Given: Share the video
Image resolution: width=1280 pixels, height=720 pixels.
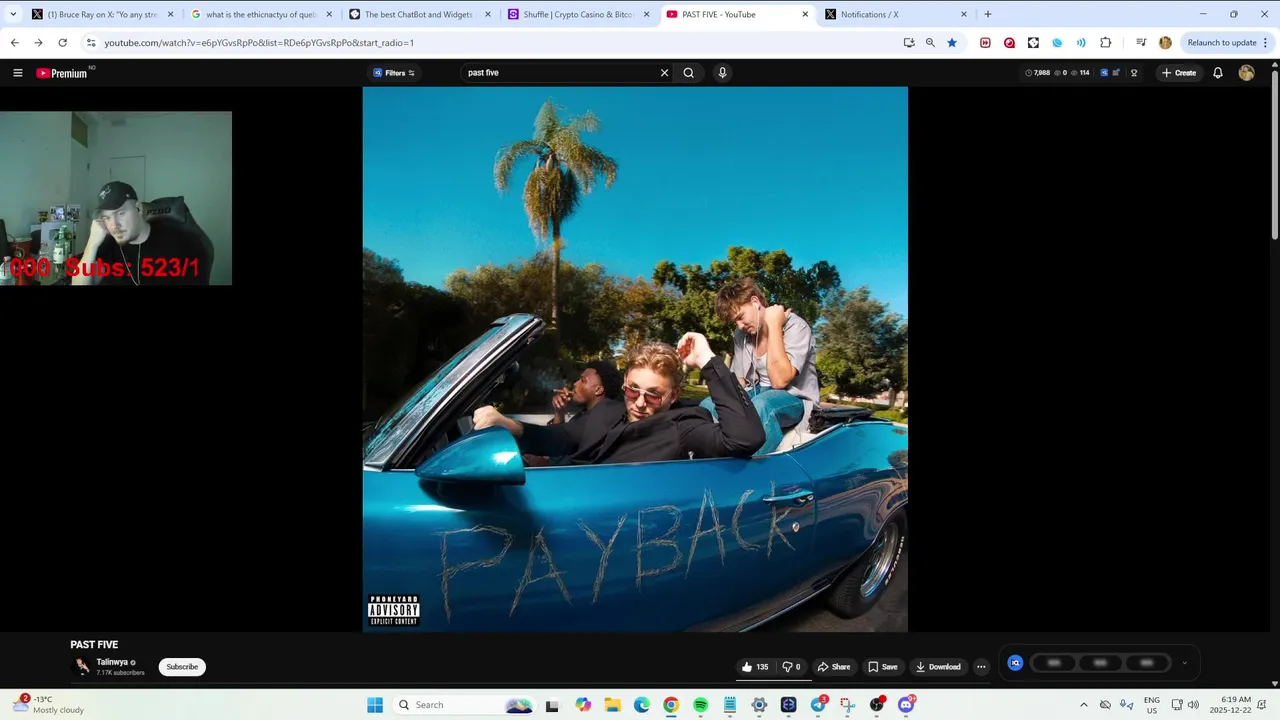Looking at the screenshot, I should (x=834, y=667).
